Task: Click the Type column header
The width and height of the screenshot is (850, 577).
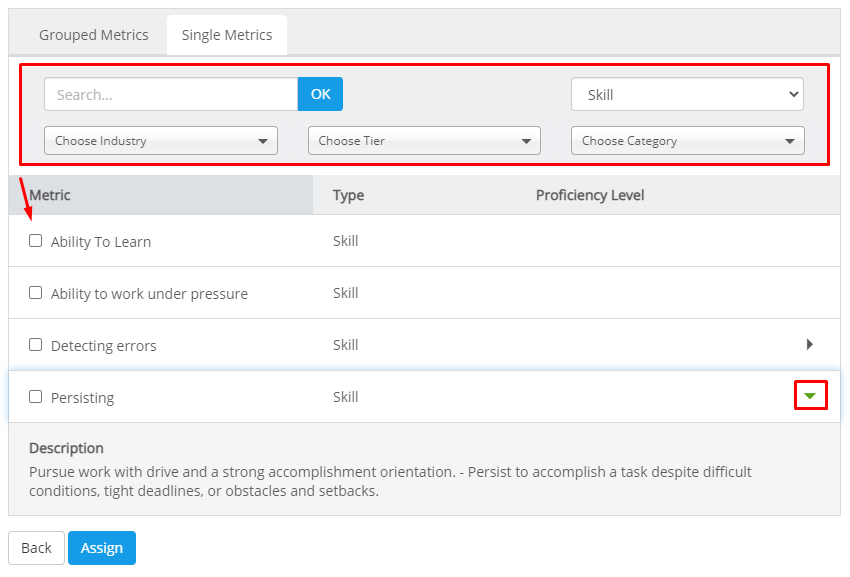Action: coord(349,195)
